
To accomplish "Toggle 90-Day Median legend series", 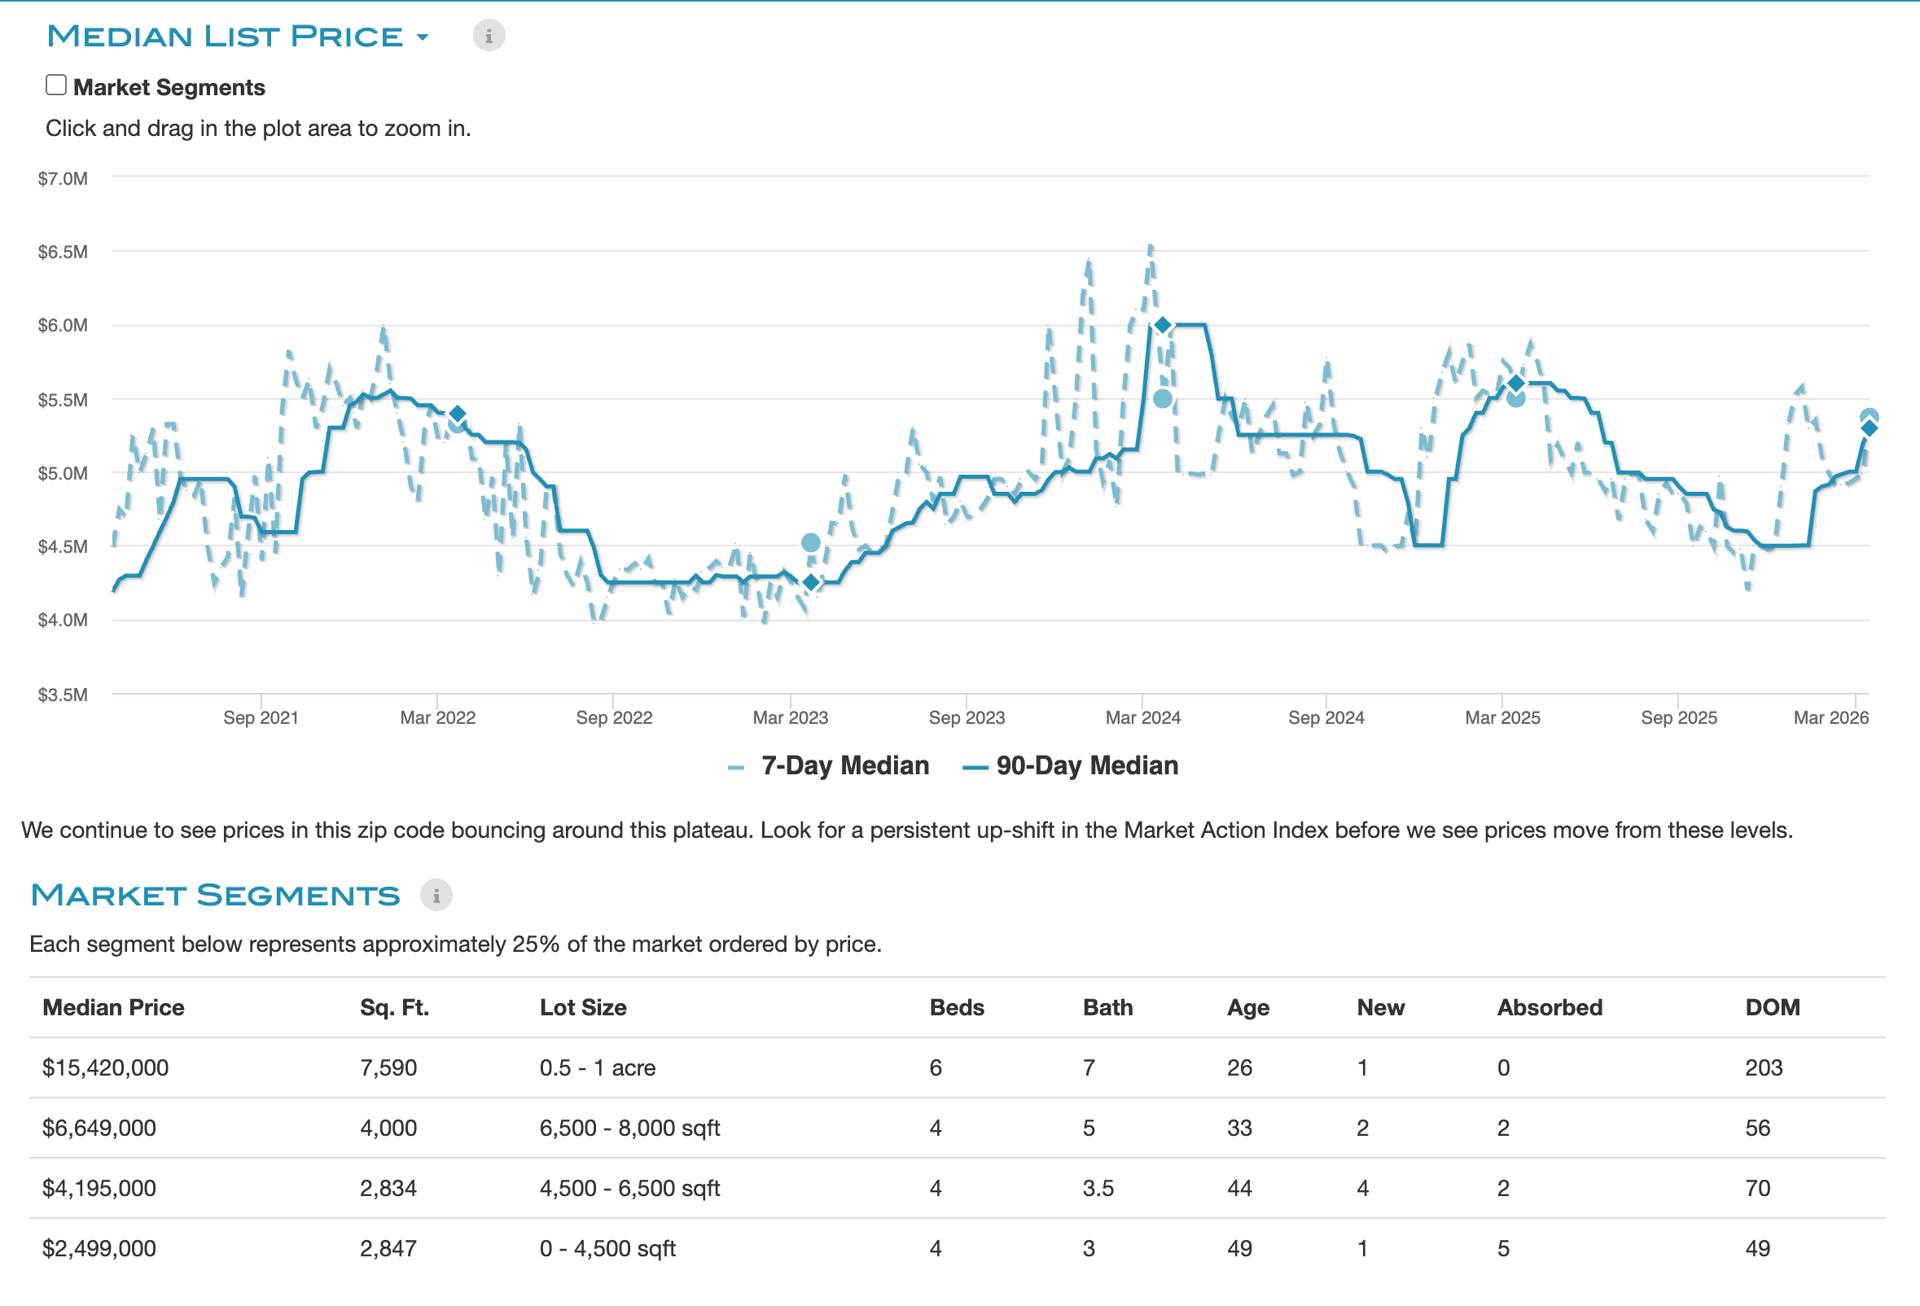I will point(1086,766).
